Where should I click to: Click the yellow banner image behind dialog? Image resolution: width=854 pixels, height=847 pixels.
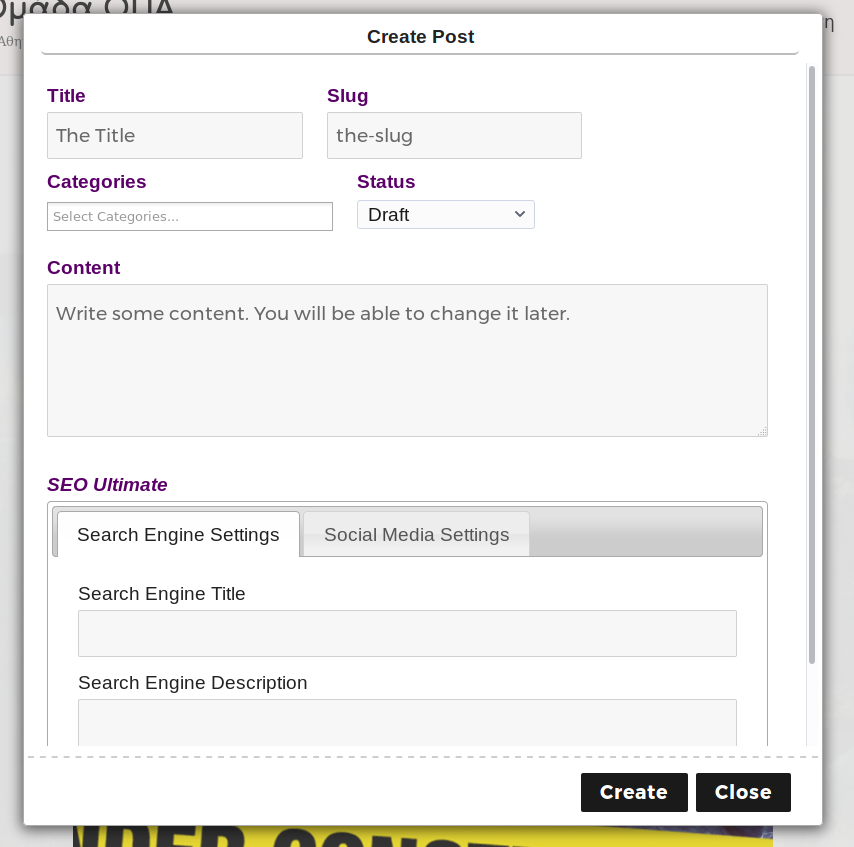420,836
